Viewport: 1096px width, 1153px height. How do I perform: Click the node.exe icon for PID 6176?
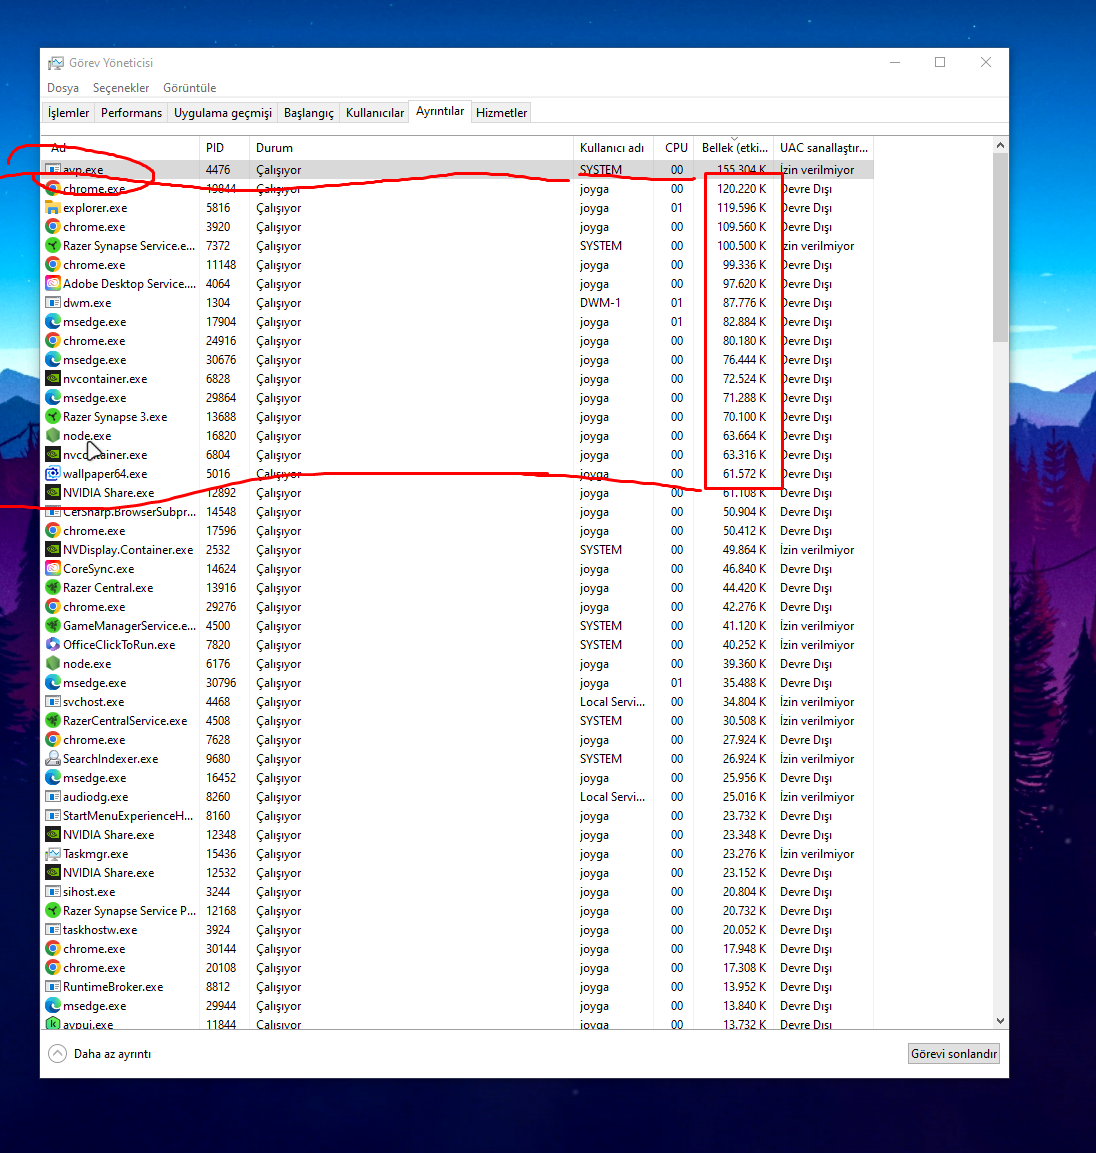coord(52,664)
